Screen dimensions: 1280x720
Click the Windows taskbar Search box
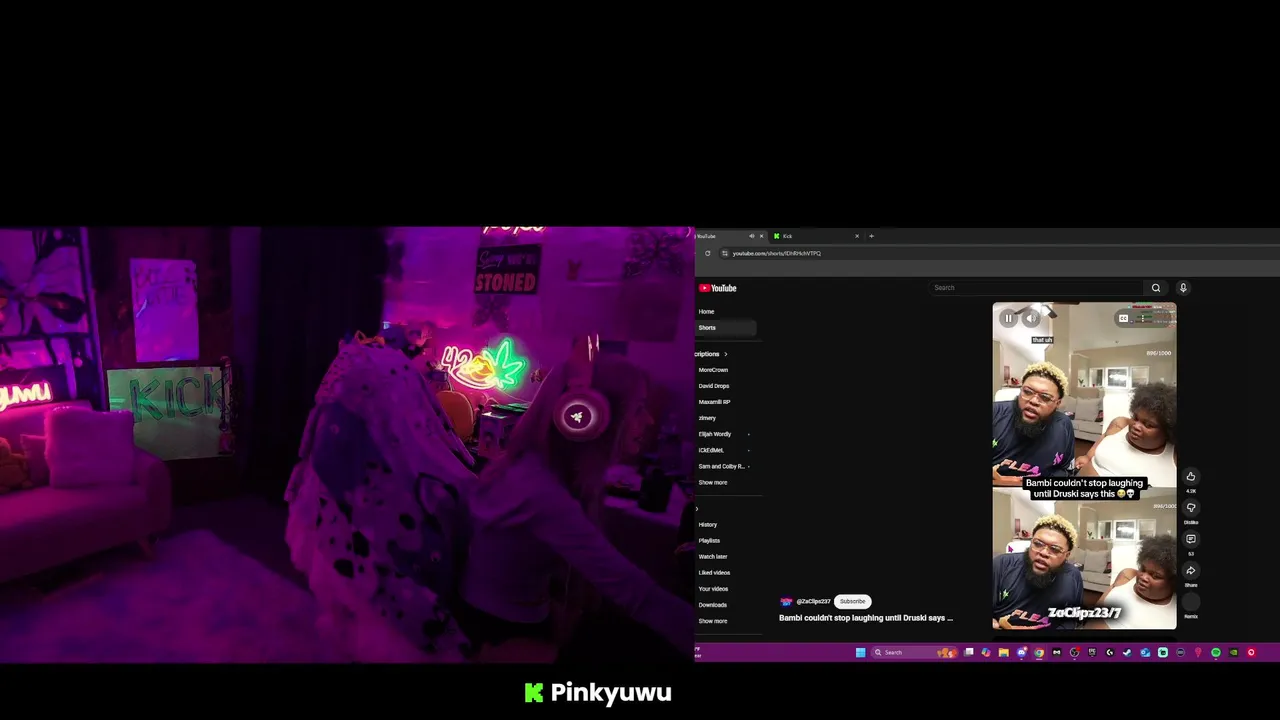pos(916,652)
